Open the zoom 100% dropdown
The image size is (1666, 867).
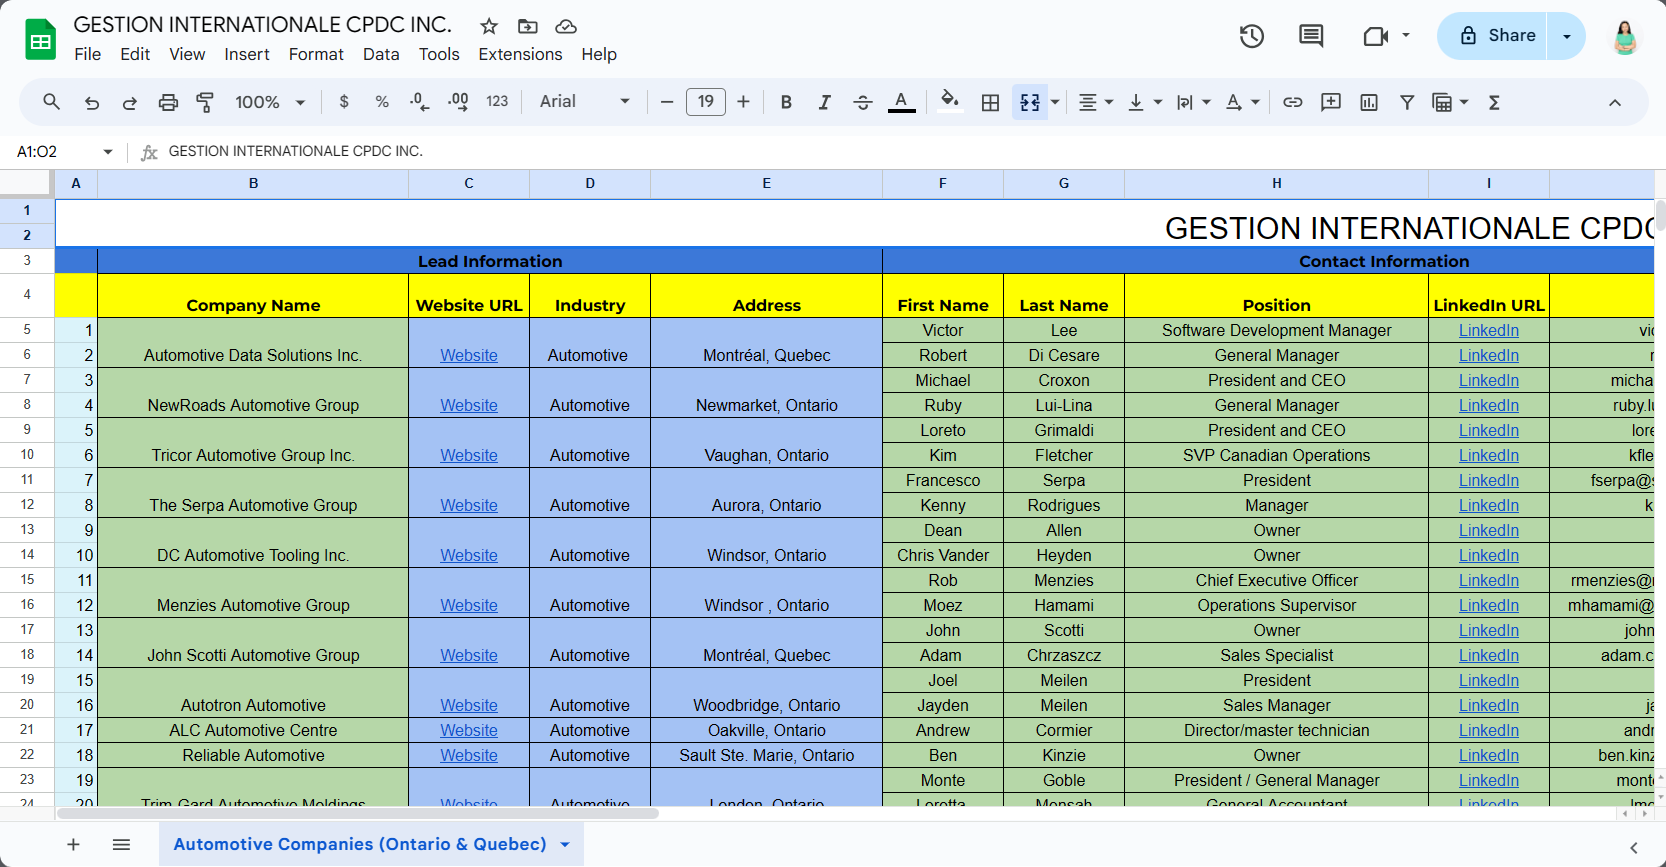click(270, 102)
